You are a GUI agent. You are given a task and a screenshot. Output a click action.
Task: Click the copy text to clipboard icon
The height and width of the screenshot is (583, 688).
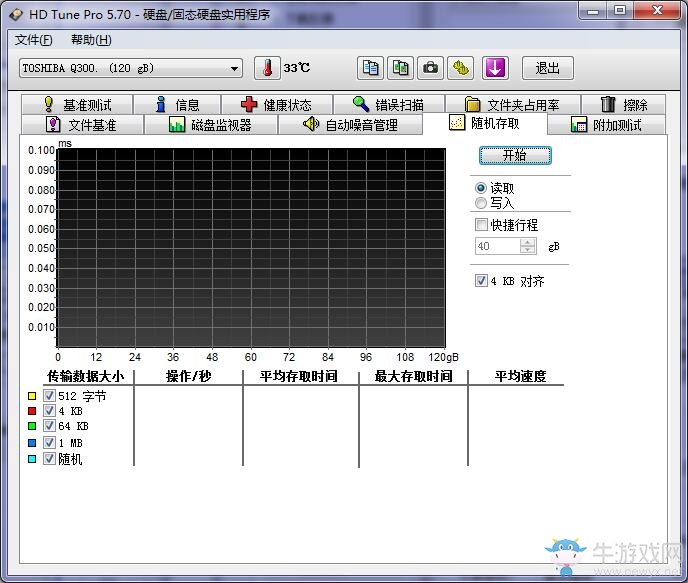click(370, 68)
